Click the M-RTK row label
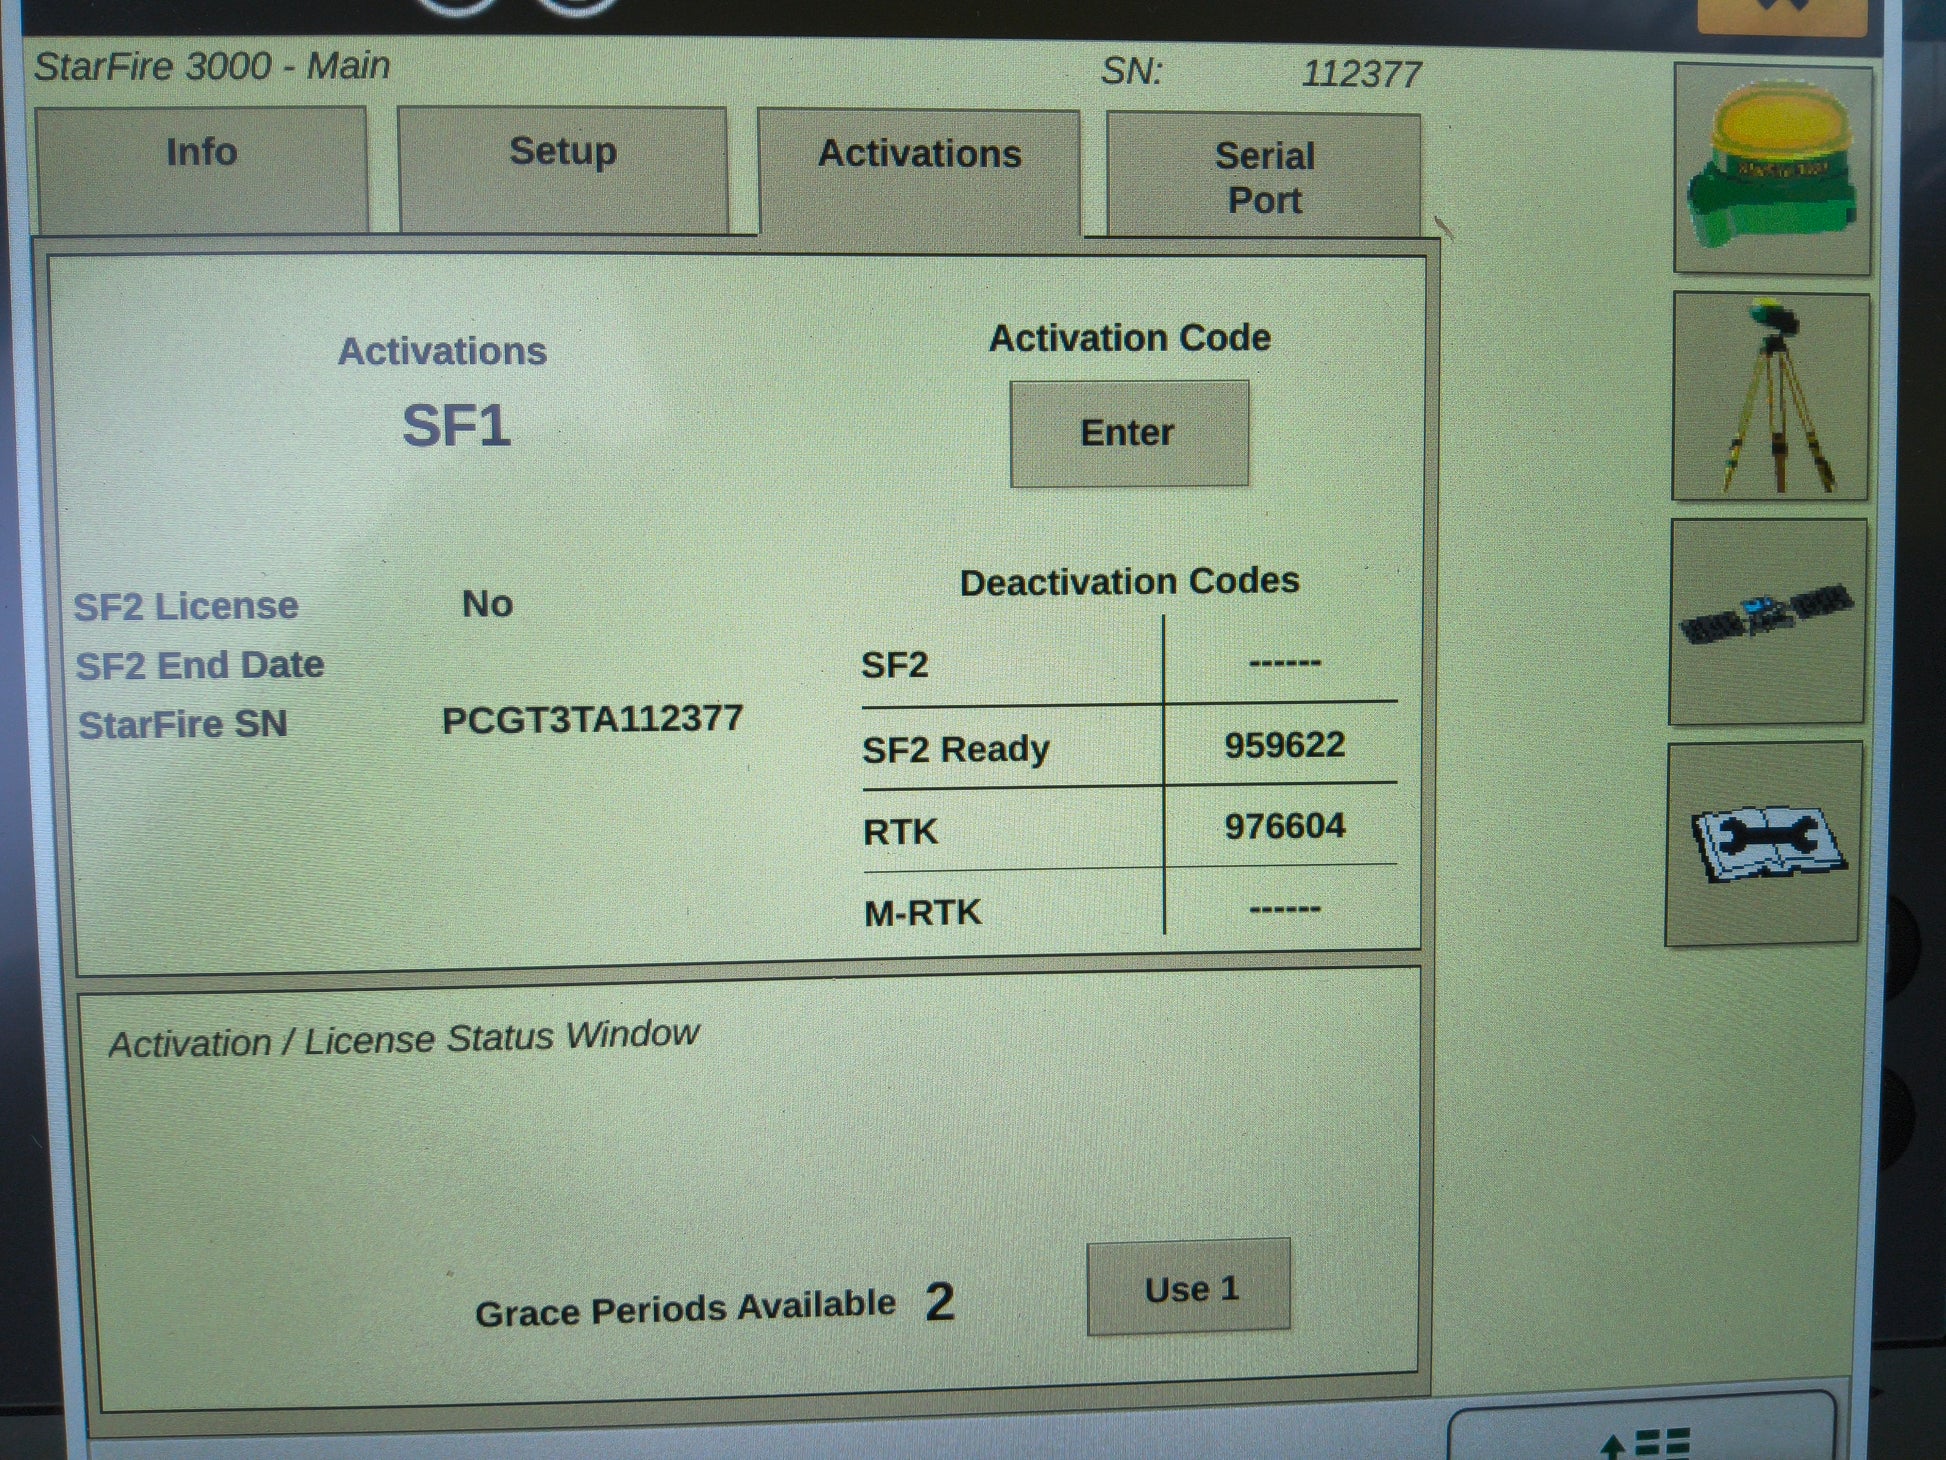Image resolution: width=1946 pixels, height=1460 pixels. tap(923, 912)
